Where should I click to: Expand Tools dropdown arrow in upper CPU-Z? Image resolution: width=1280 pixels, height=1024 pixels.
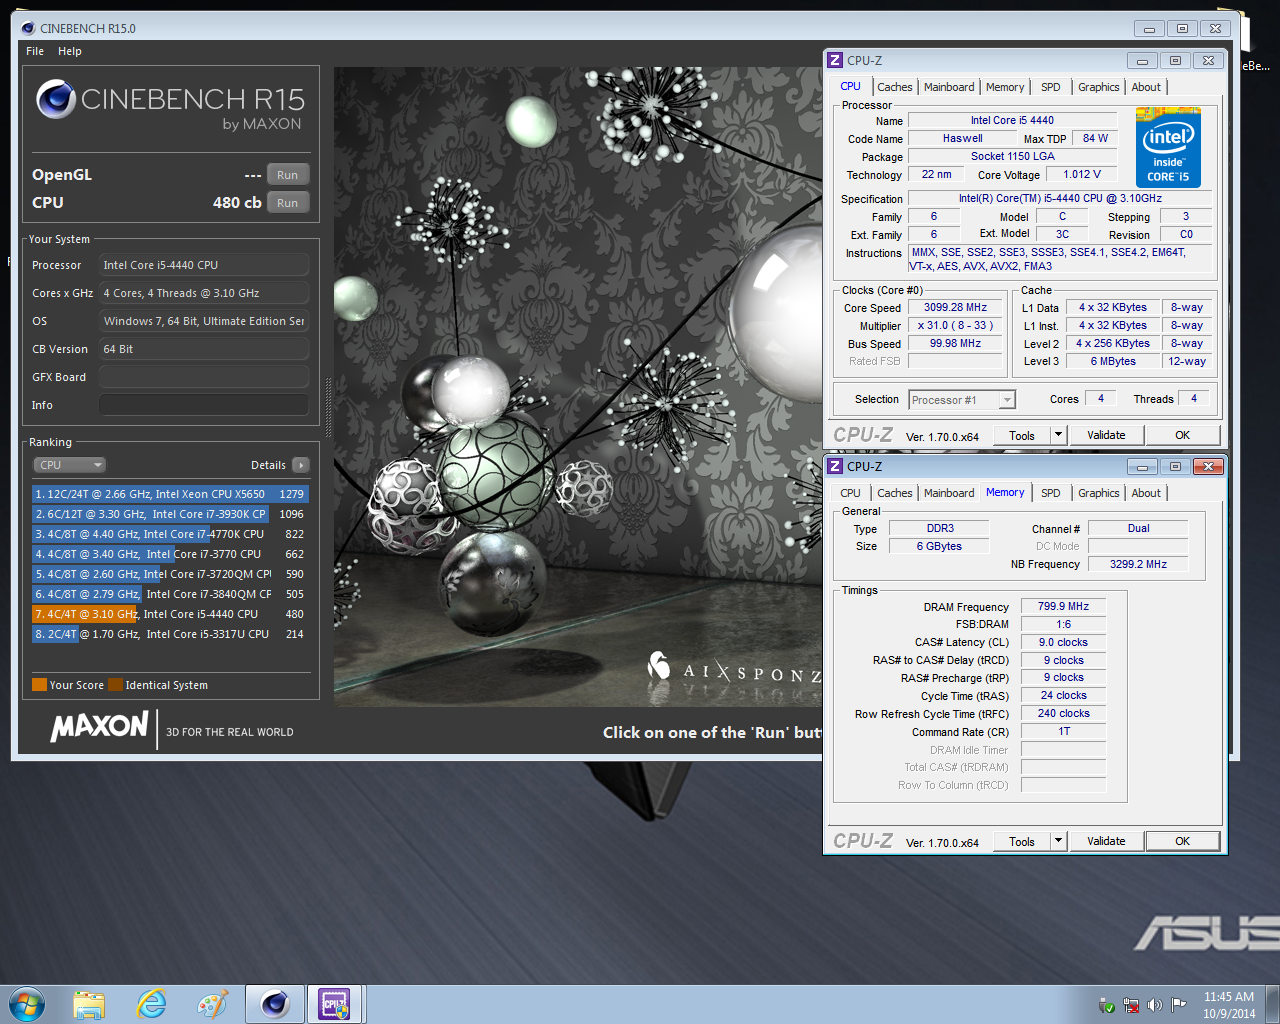[x=1058, y=435]
